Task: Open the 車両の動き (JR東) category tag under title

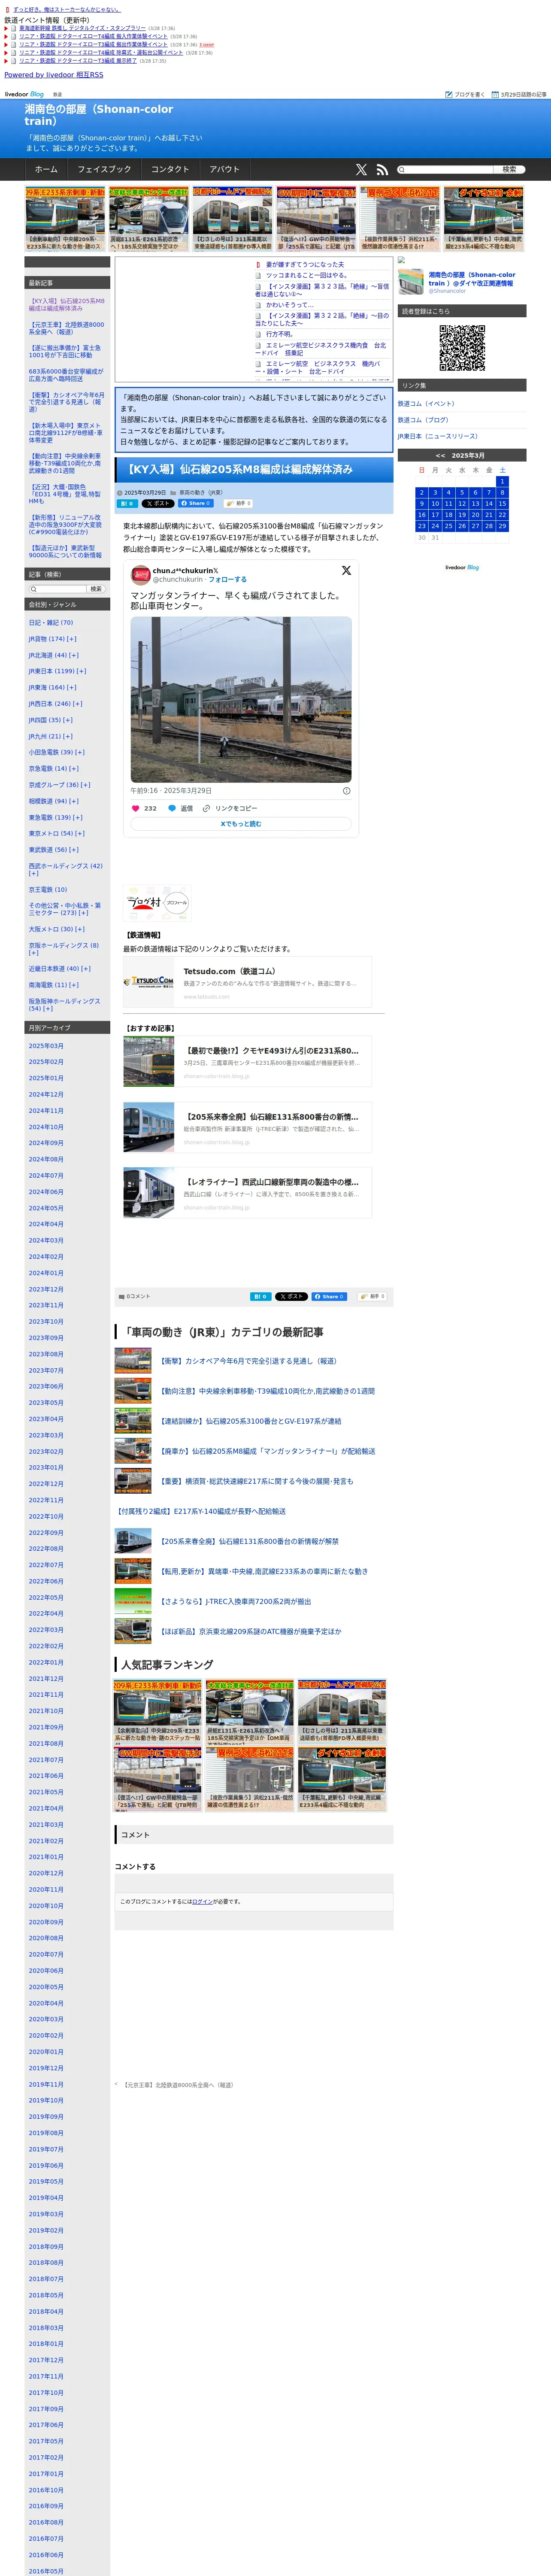Action: pos(201,493)
